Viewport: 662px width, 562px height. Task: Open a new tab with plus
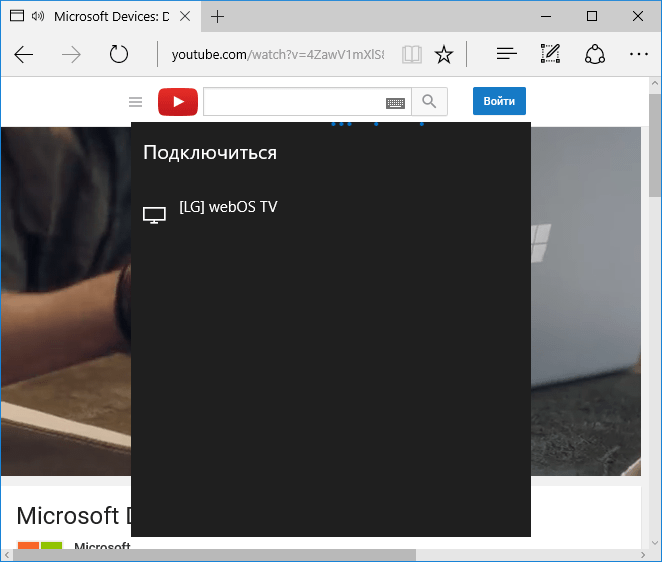[217, 17]
